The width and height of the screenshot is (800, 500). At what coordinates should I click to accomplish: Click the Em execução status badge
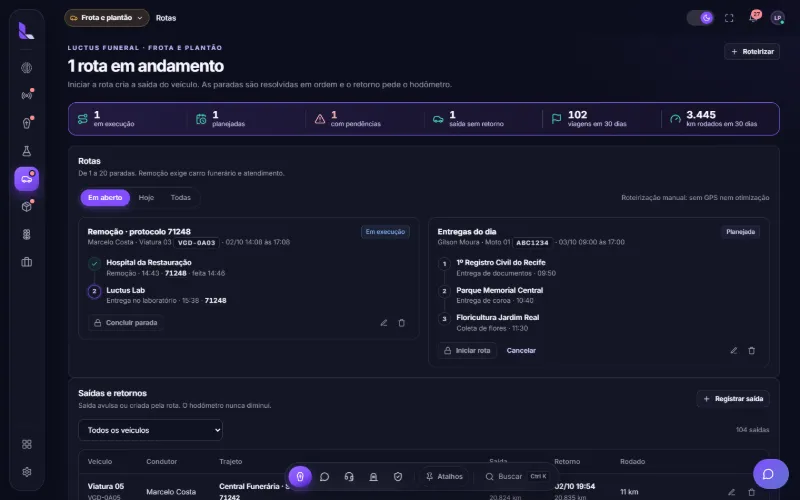click(x=385, y=232)
